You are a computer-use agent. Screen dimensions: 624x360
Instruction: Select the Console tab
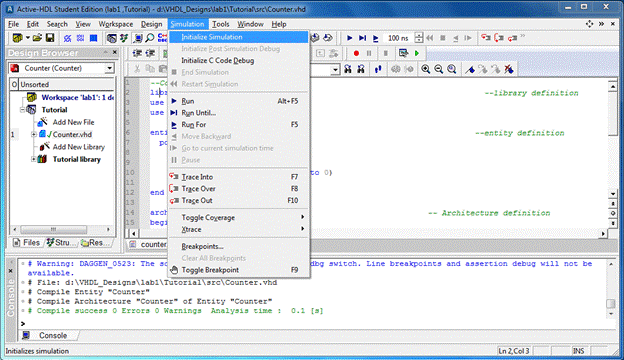click(49, 335)
